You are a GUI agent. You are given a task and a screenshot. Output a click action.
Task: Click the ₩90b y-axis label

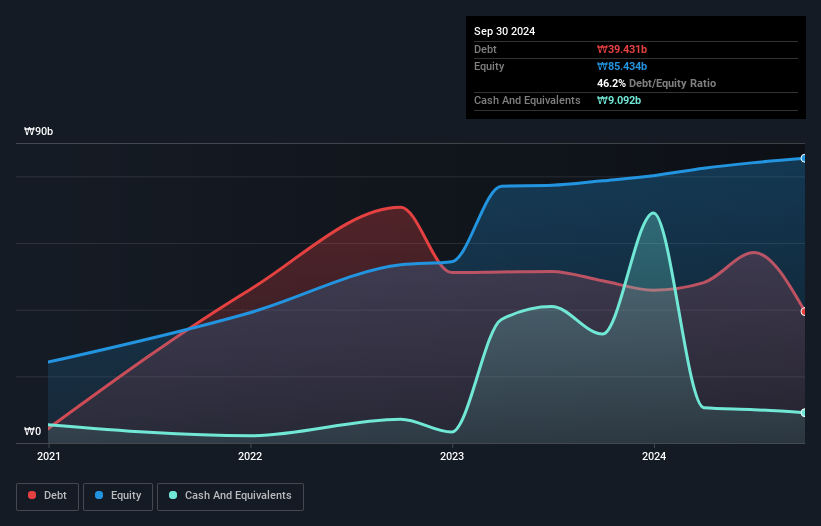39,131
